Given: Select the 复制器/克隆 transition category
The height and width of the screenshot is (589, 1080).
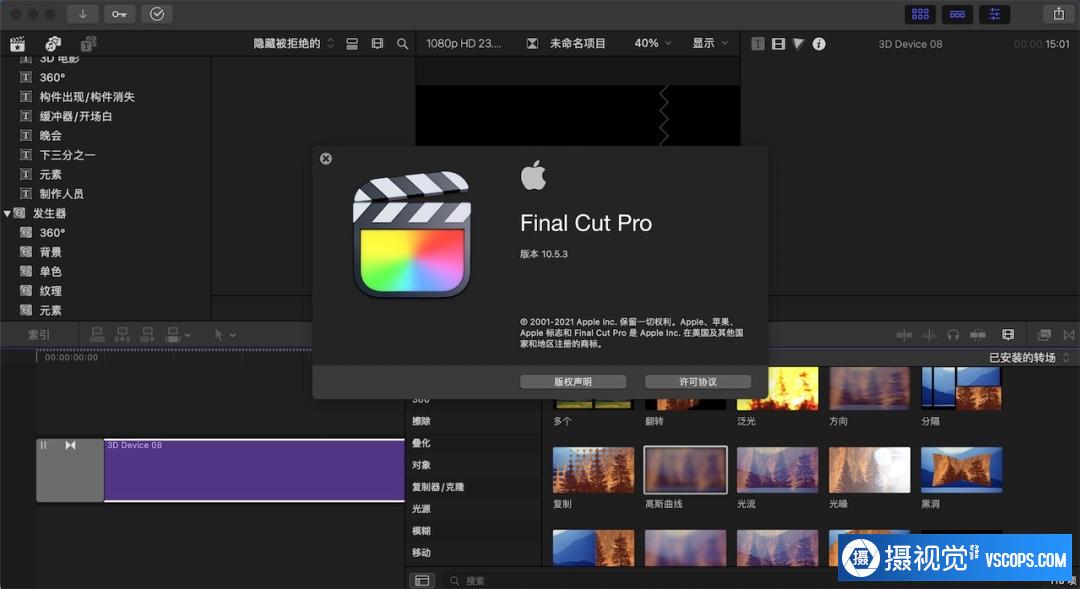Looking at the screenshot, I should click(x=438, y=487).
